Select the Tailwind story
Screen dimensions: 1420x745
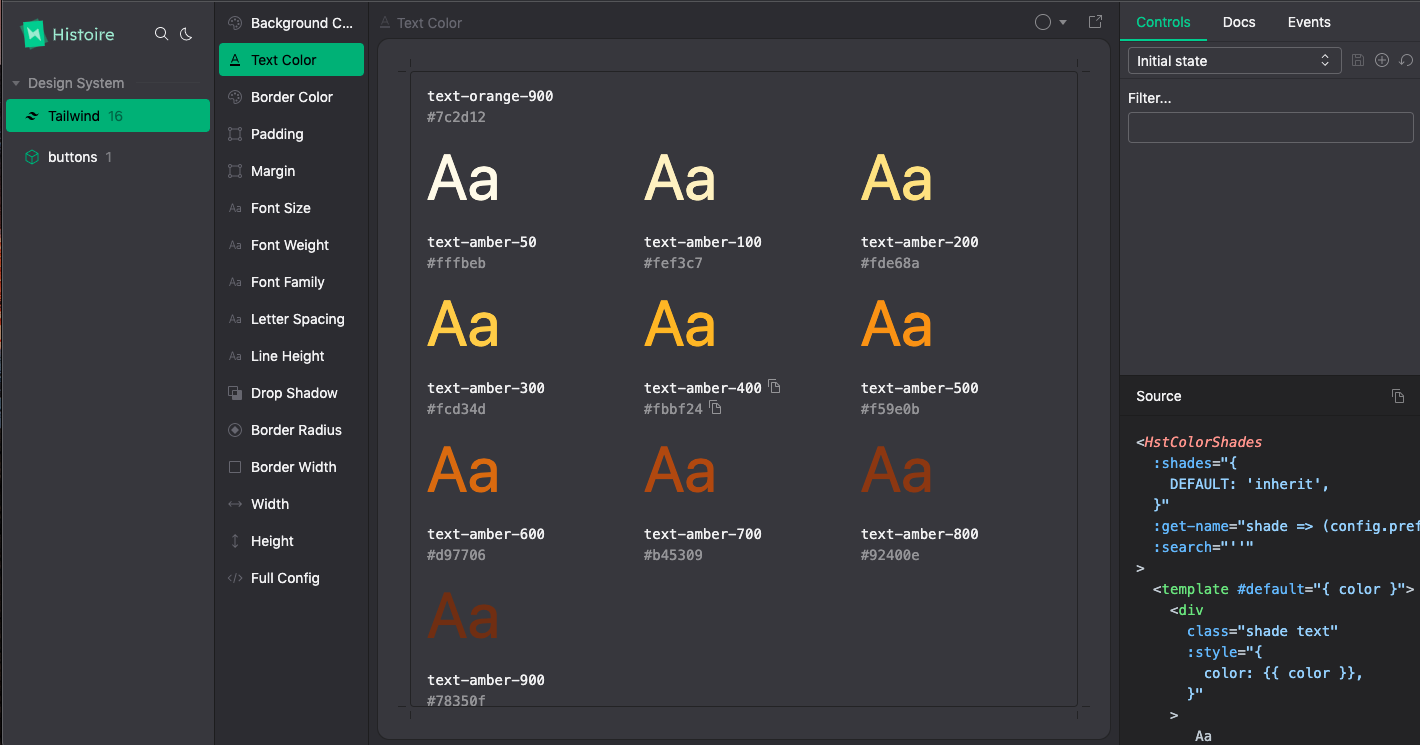coord(108,116)
